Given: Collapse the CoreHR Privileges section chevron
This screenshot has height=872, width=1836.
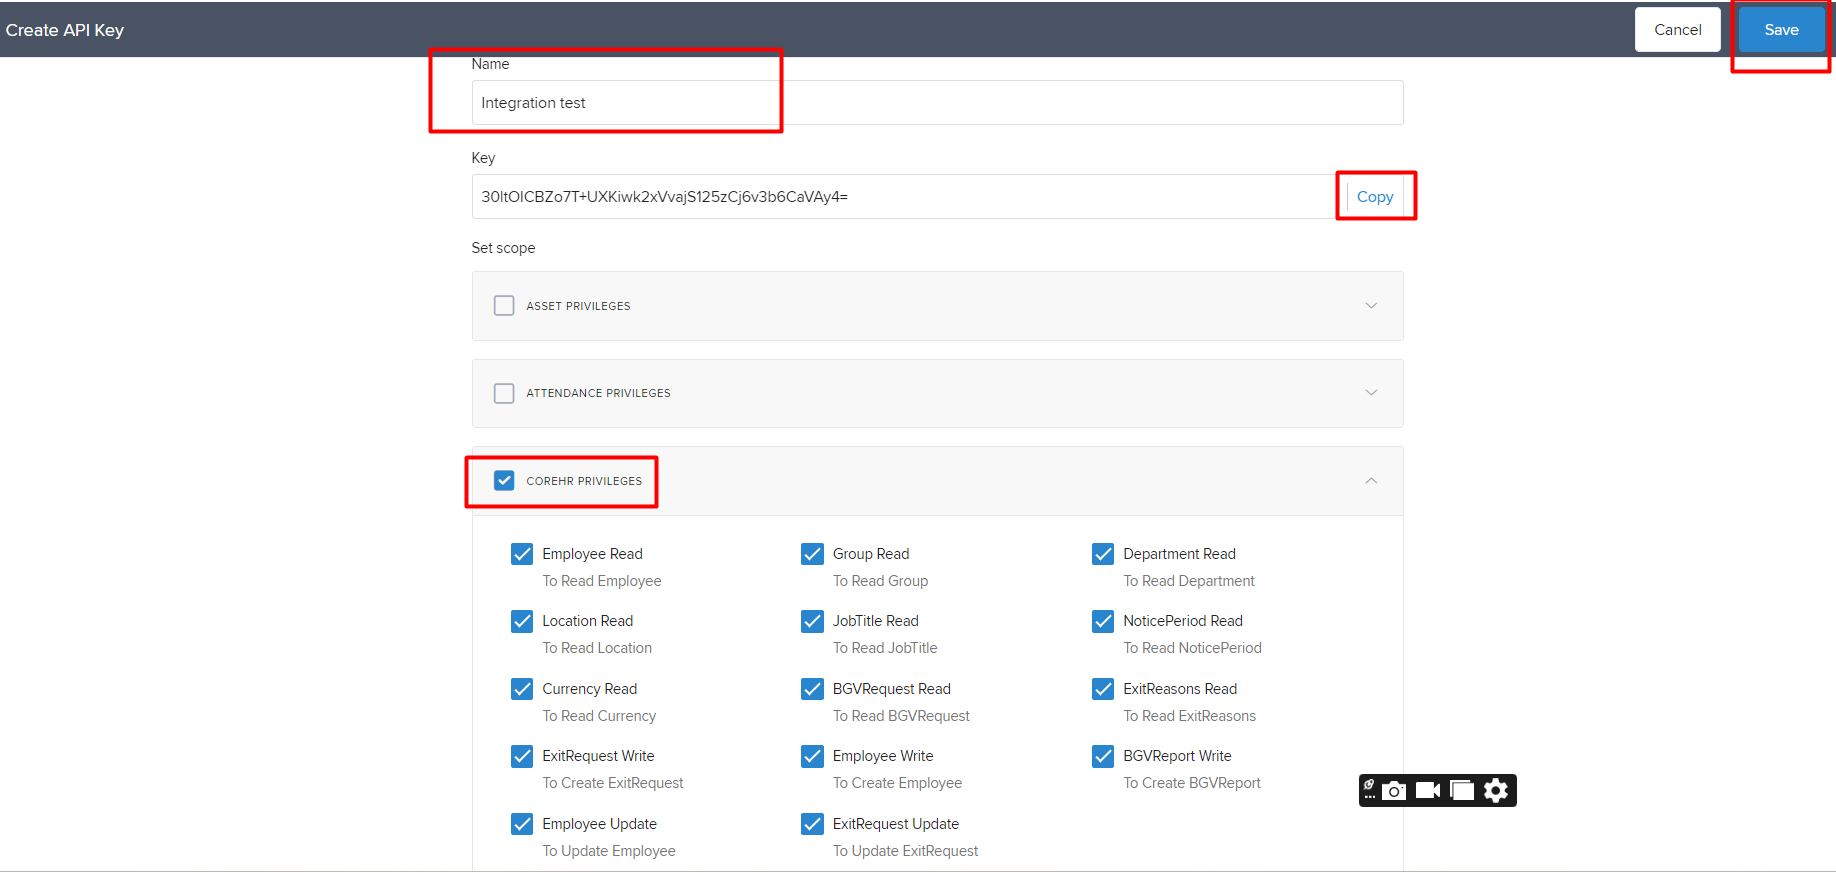Looking at the screenshot, I should click(1371, 481).
